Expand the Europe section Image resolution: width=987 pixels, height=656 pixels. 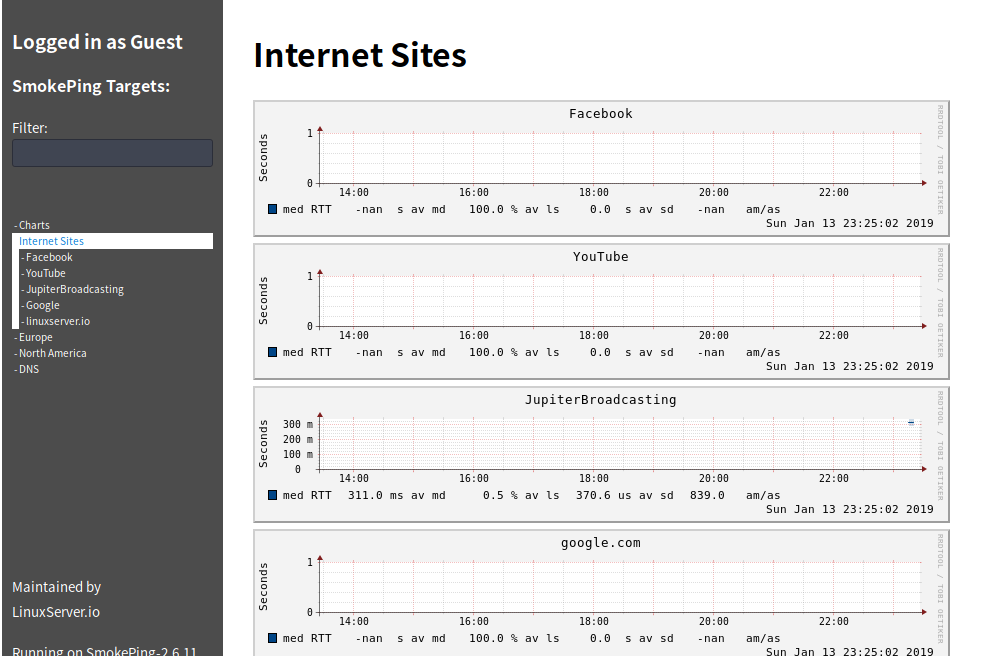coord(35,337)
